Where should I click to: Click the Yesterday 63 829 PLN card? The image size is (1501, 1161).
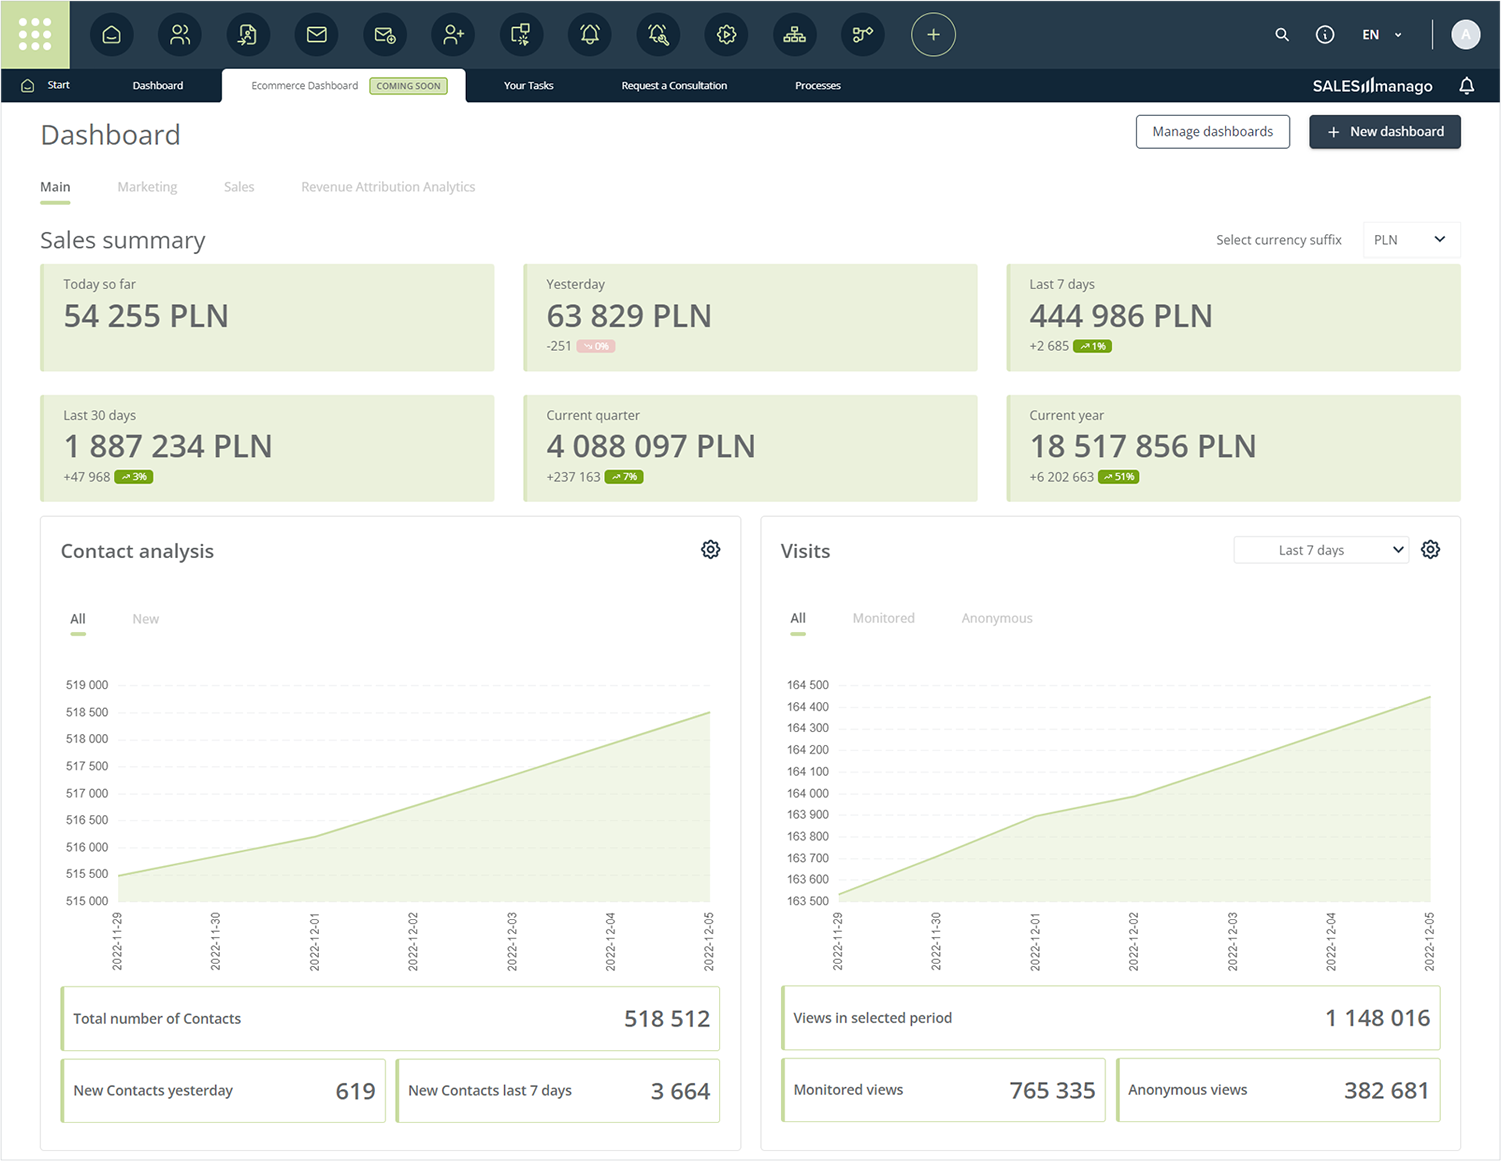point(750,318)
